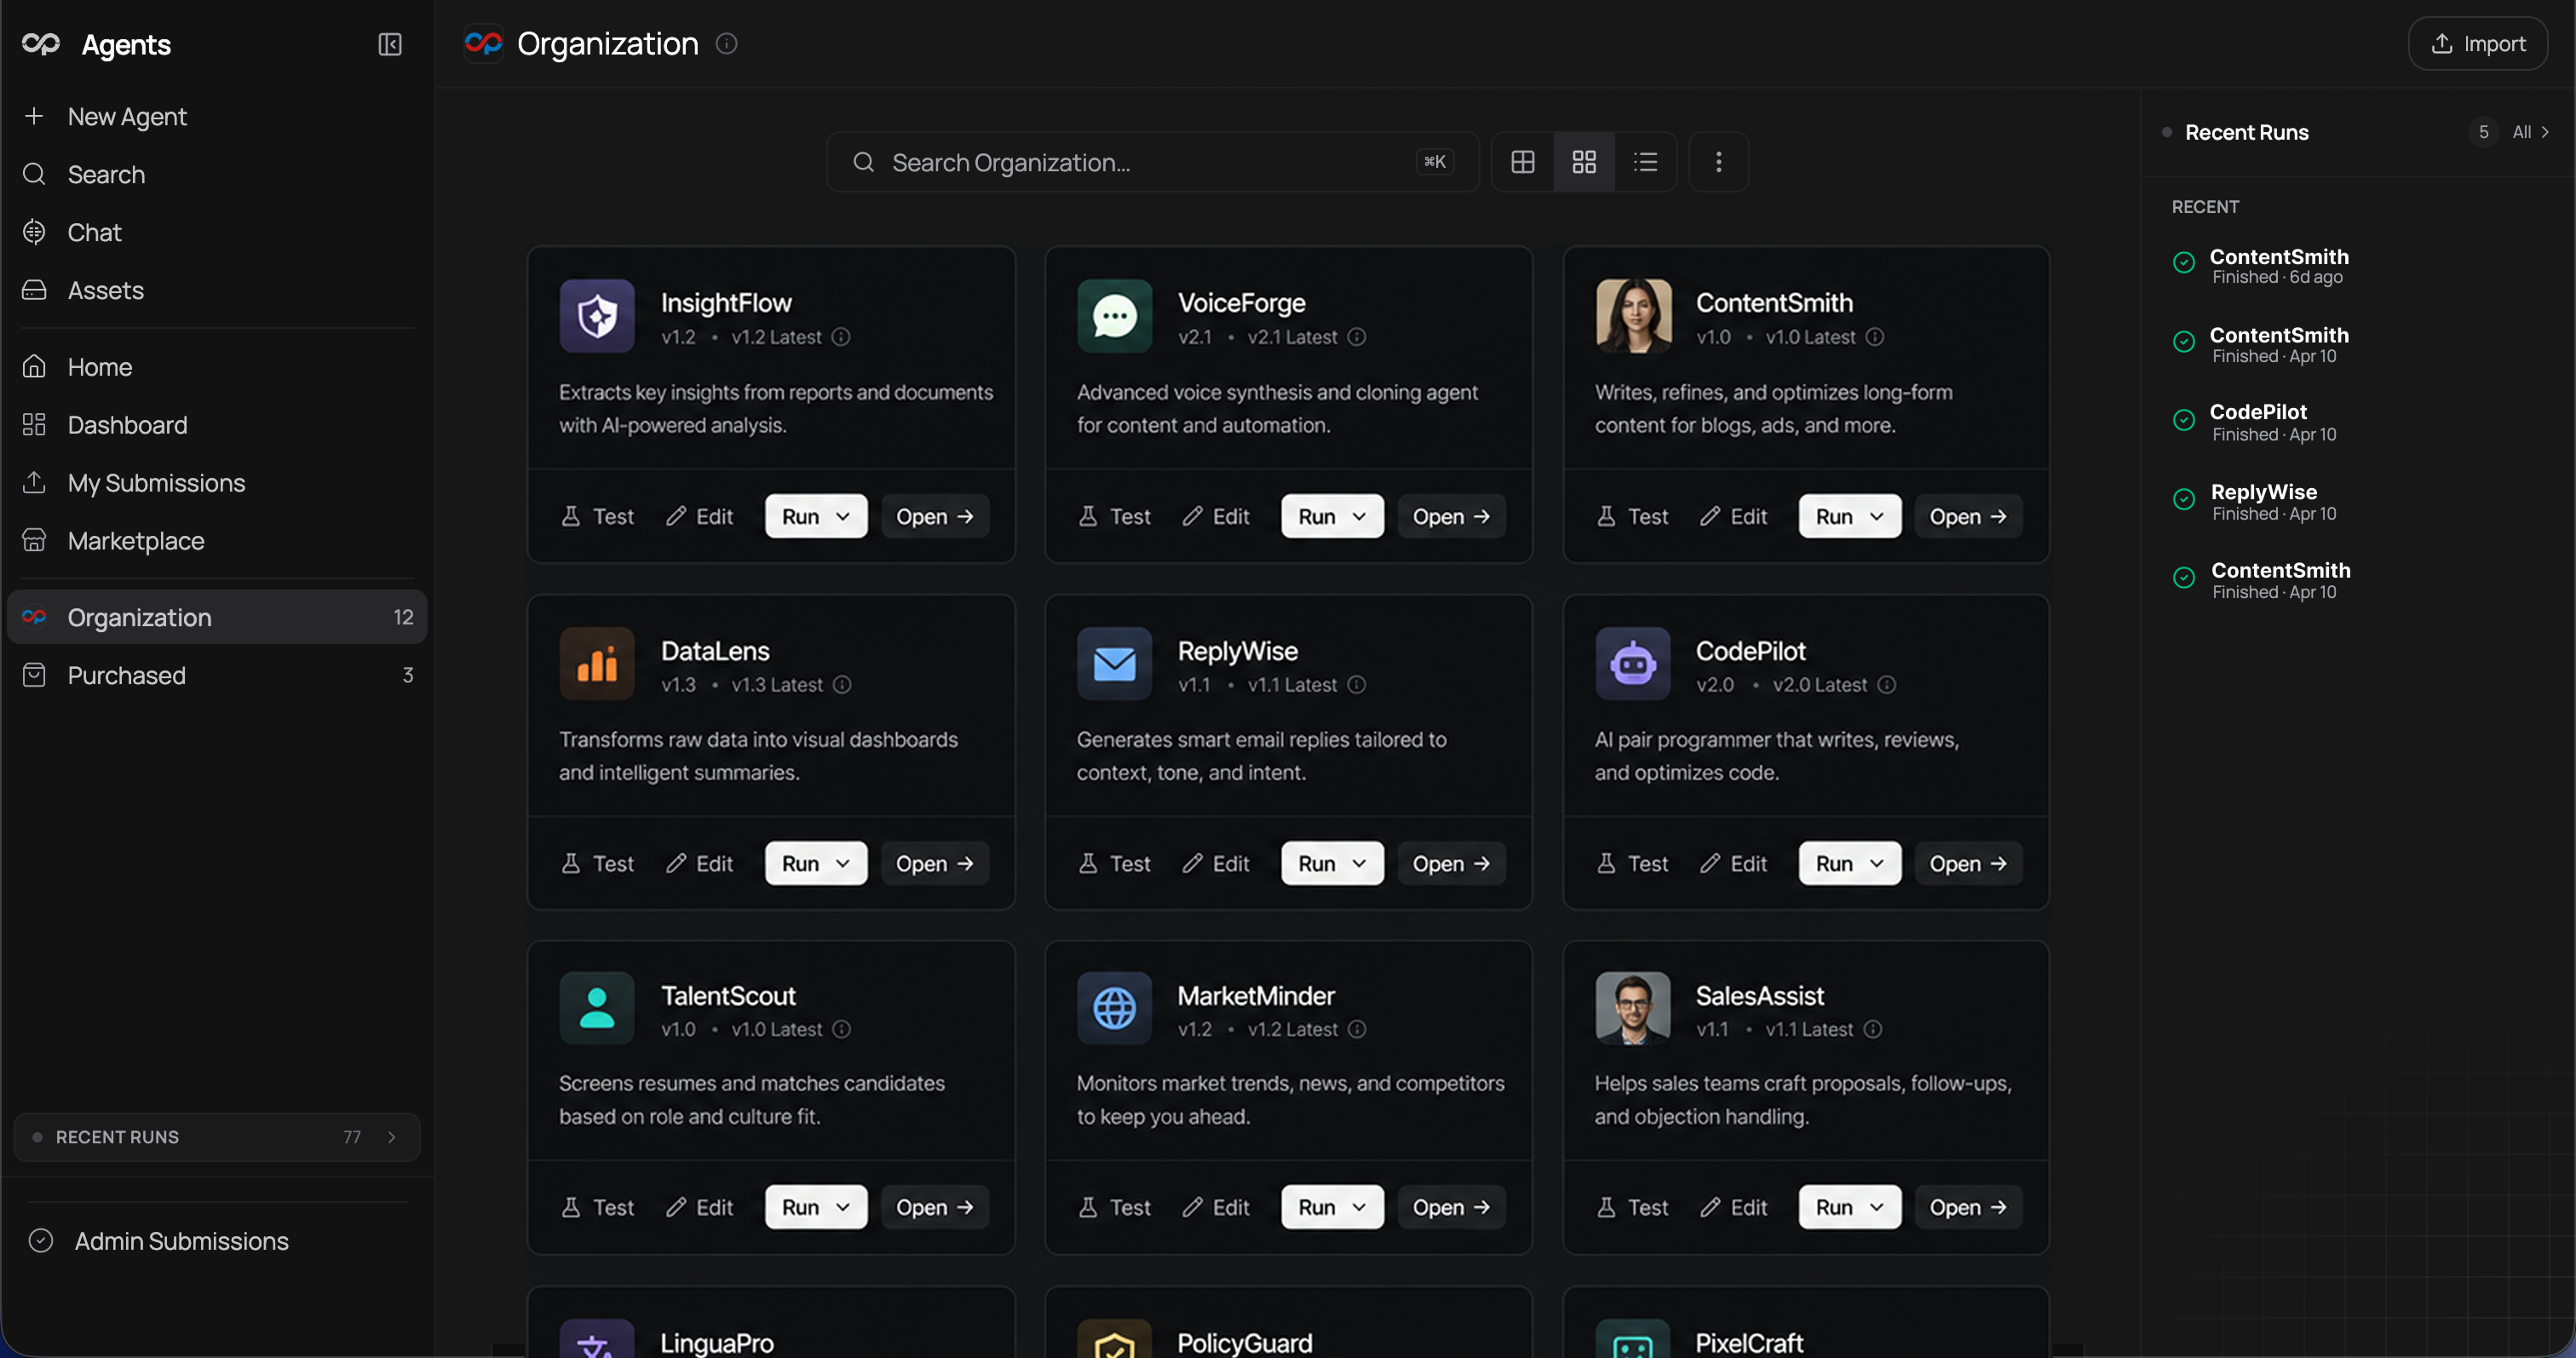Show version info for TalentScout

pos(842,1029)
